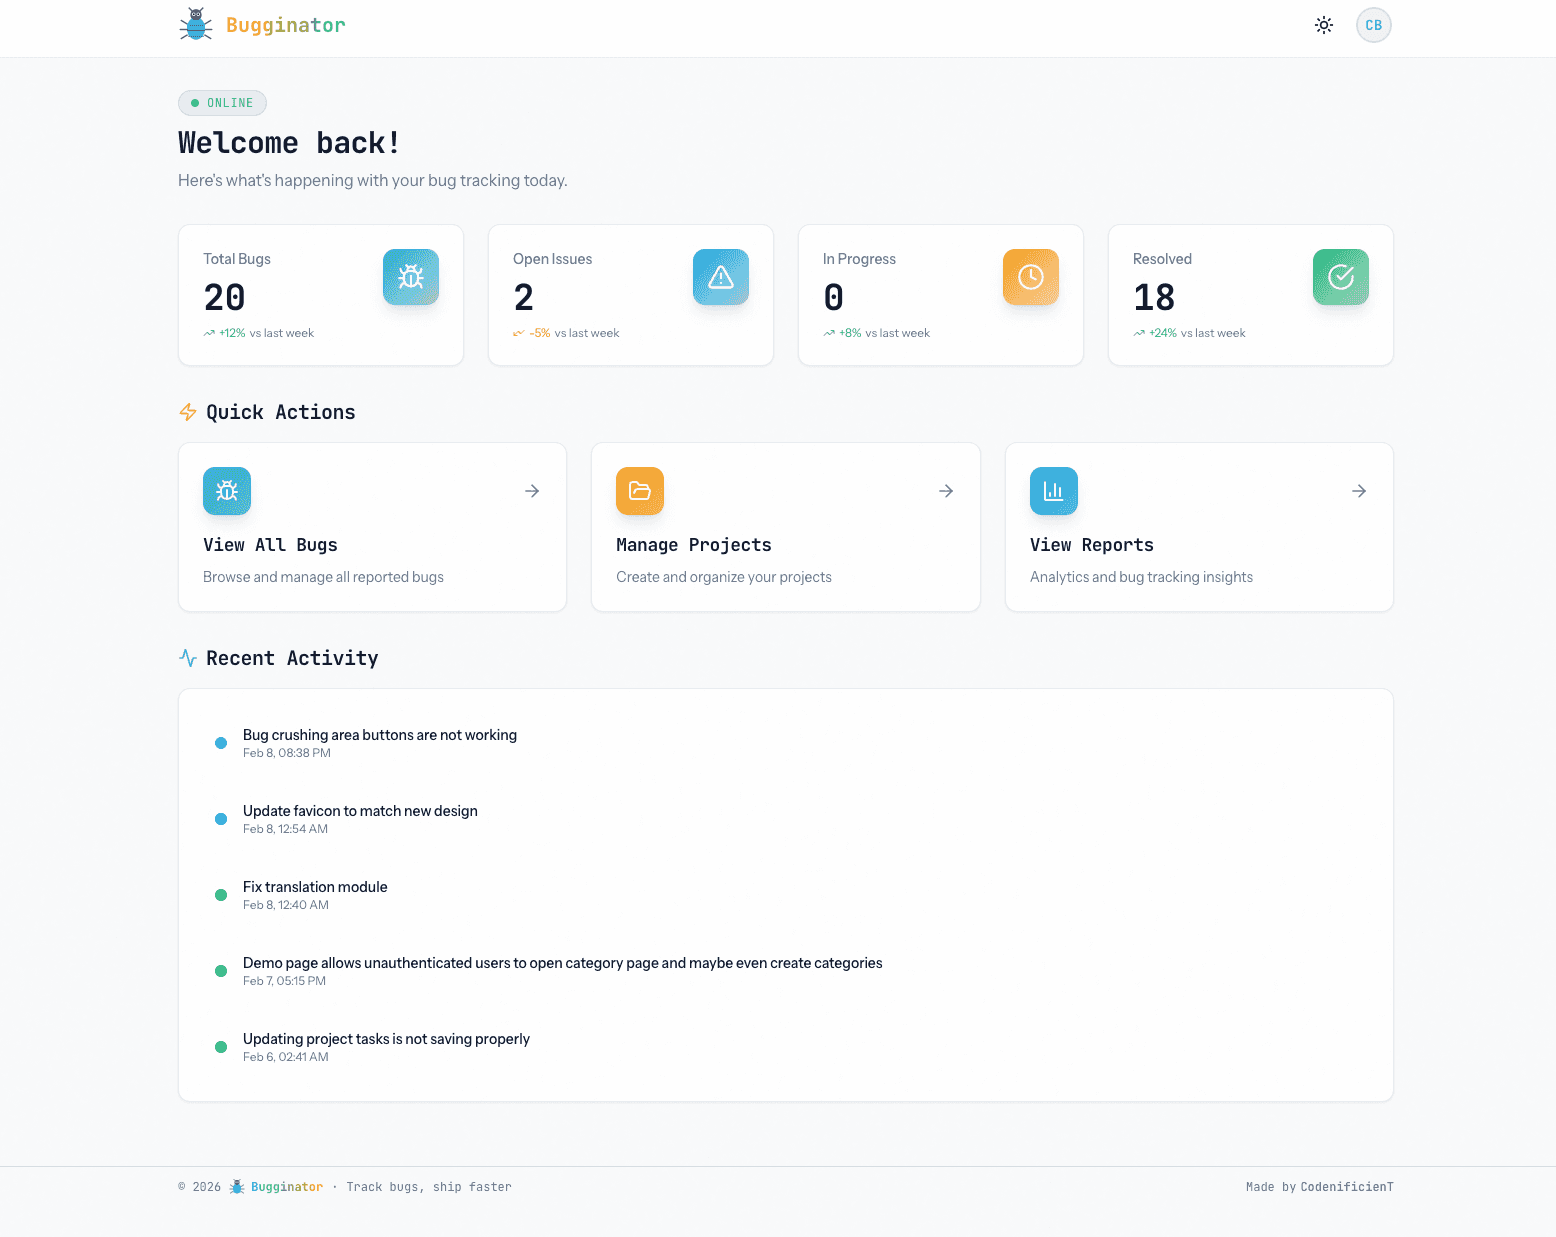
Task: Click the bar chart icon in View Reports
Action: pos(1054,491)
